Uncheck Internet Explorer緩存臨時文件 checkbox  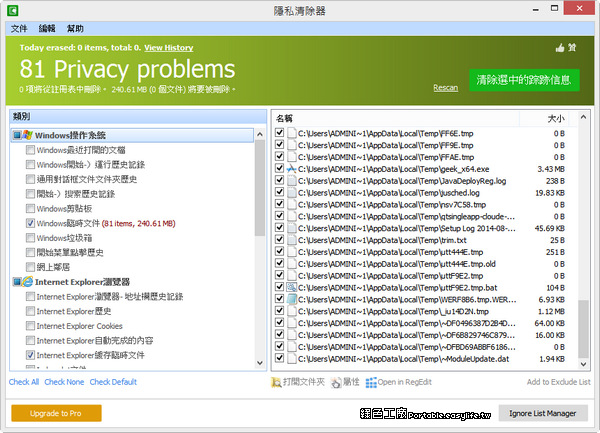(30, 355)
